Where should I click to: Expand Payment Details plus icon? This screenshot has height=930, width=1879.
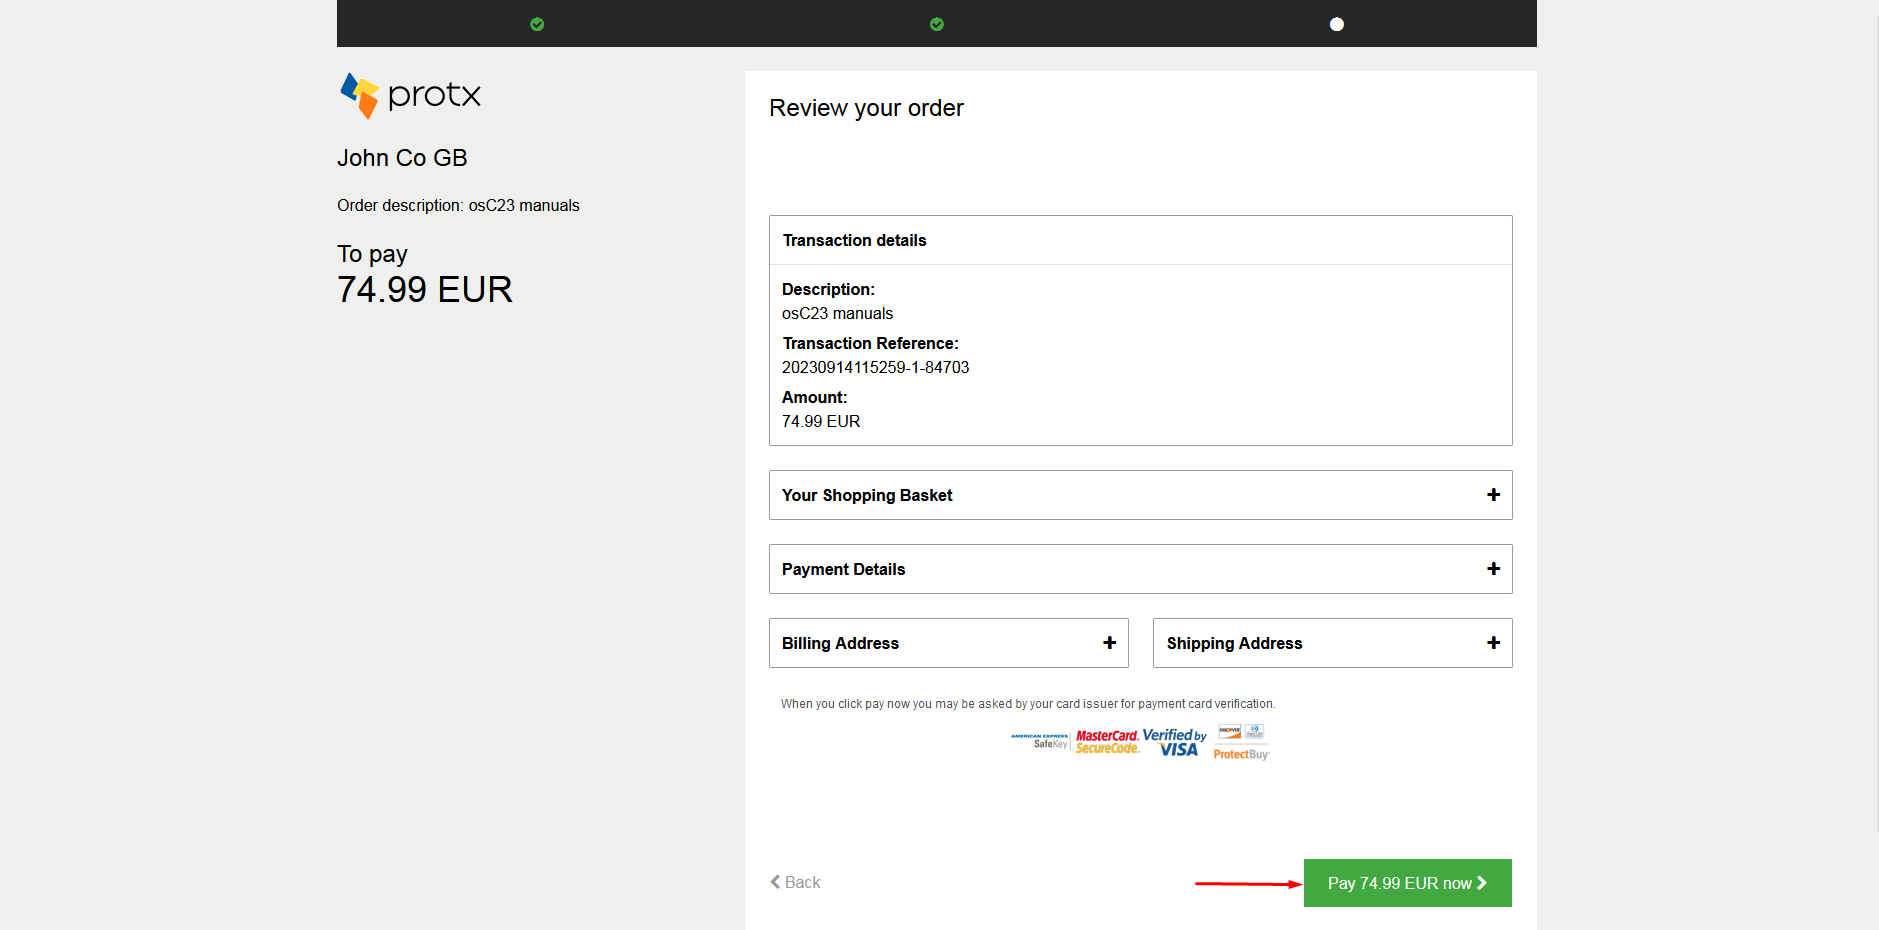(x=1493, y=569)
